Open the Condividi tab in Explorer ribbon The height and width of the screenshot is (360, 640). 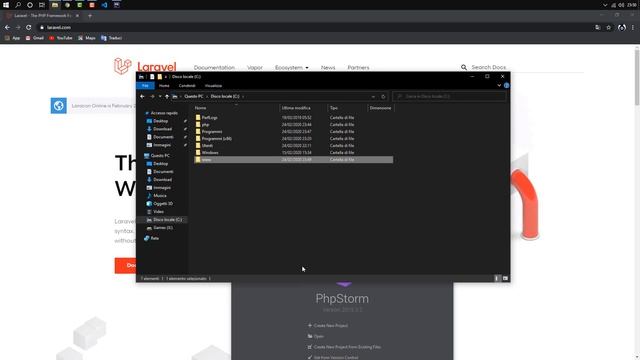click(x=187, y=86)
